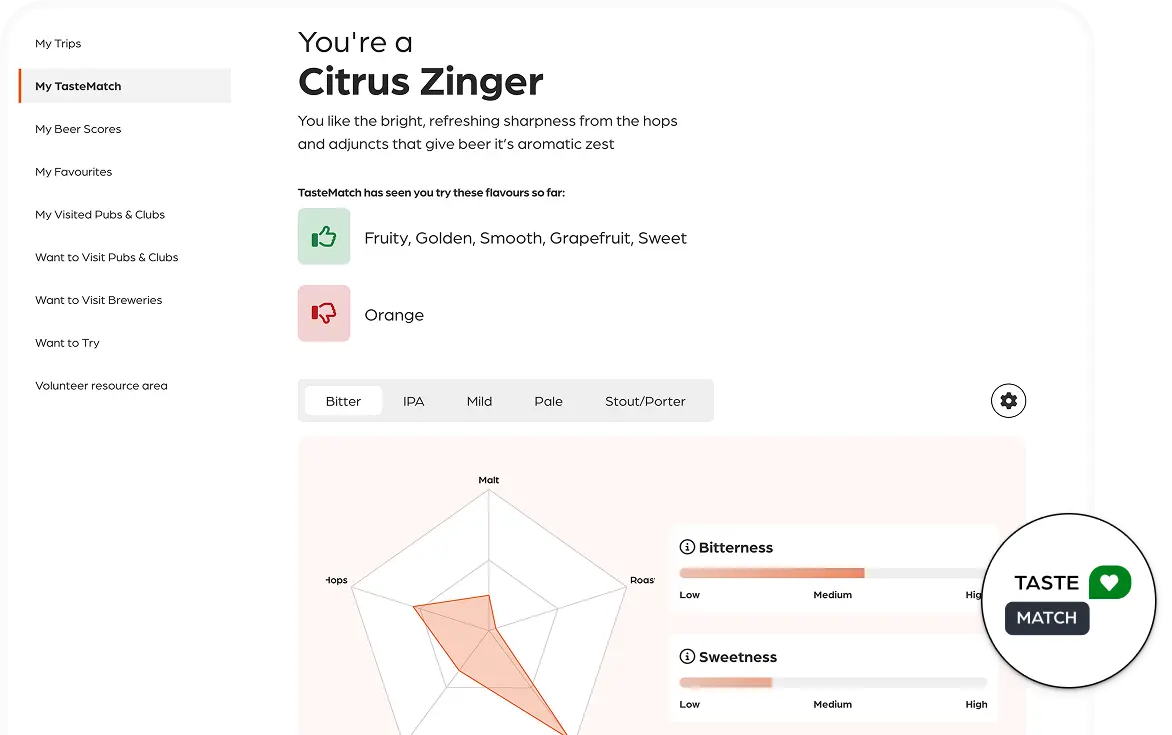Open the Stout/Porter tab
Screen dimensions: 1172x735
click(645, 401)
